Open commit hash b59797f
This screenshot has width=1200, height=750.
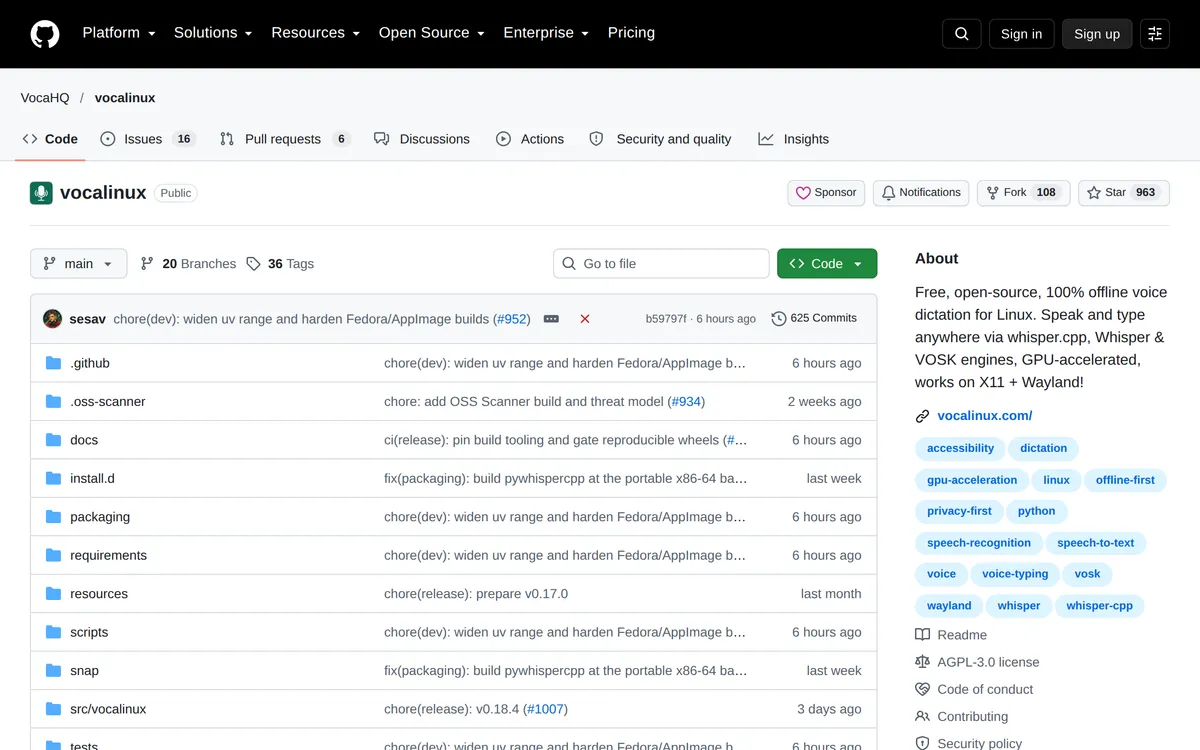pyautogui.click(x=666, y=319)
